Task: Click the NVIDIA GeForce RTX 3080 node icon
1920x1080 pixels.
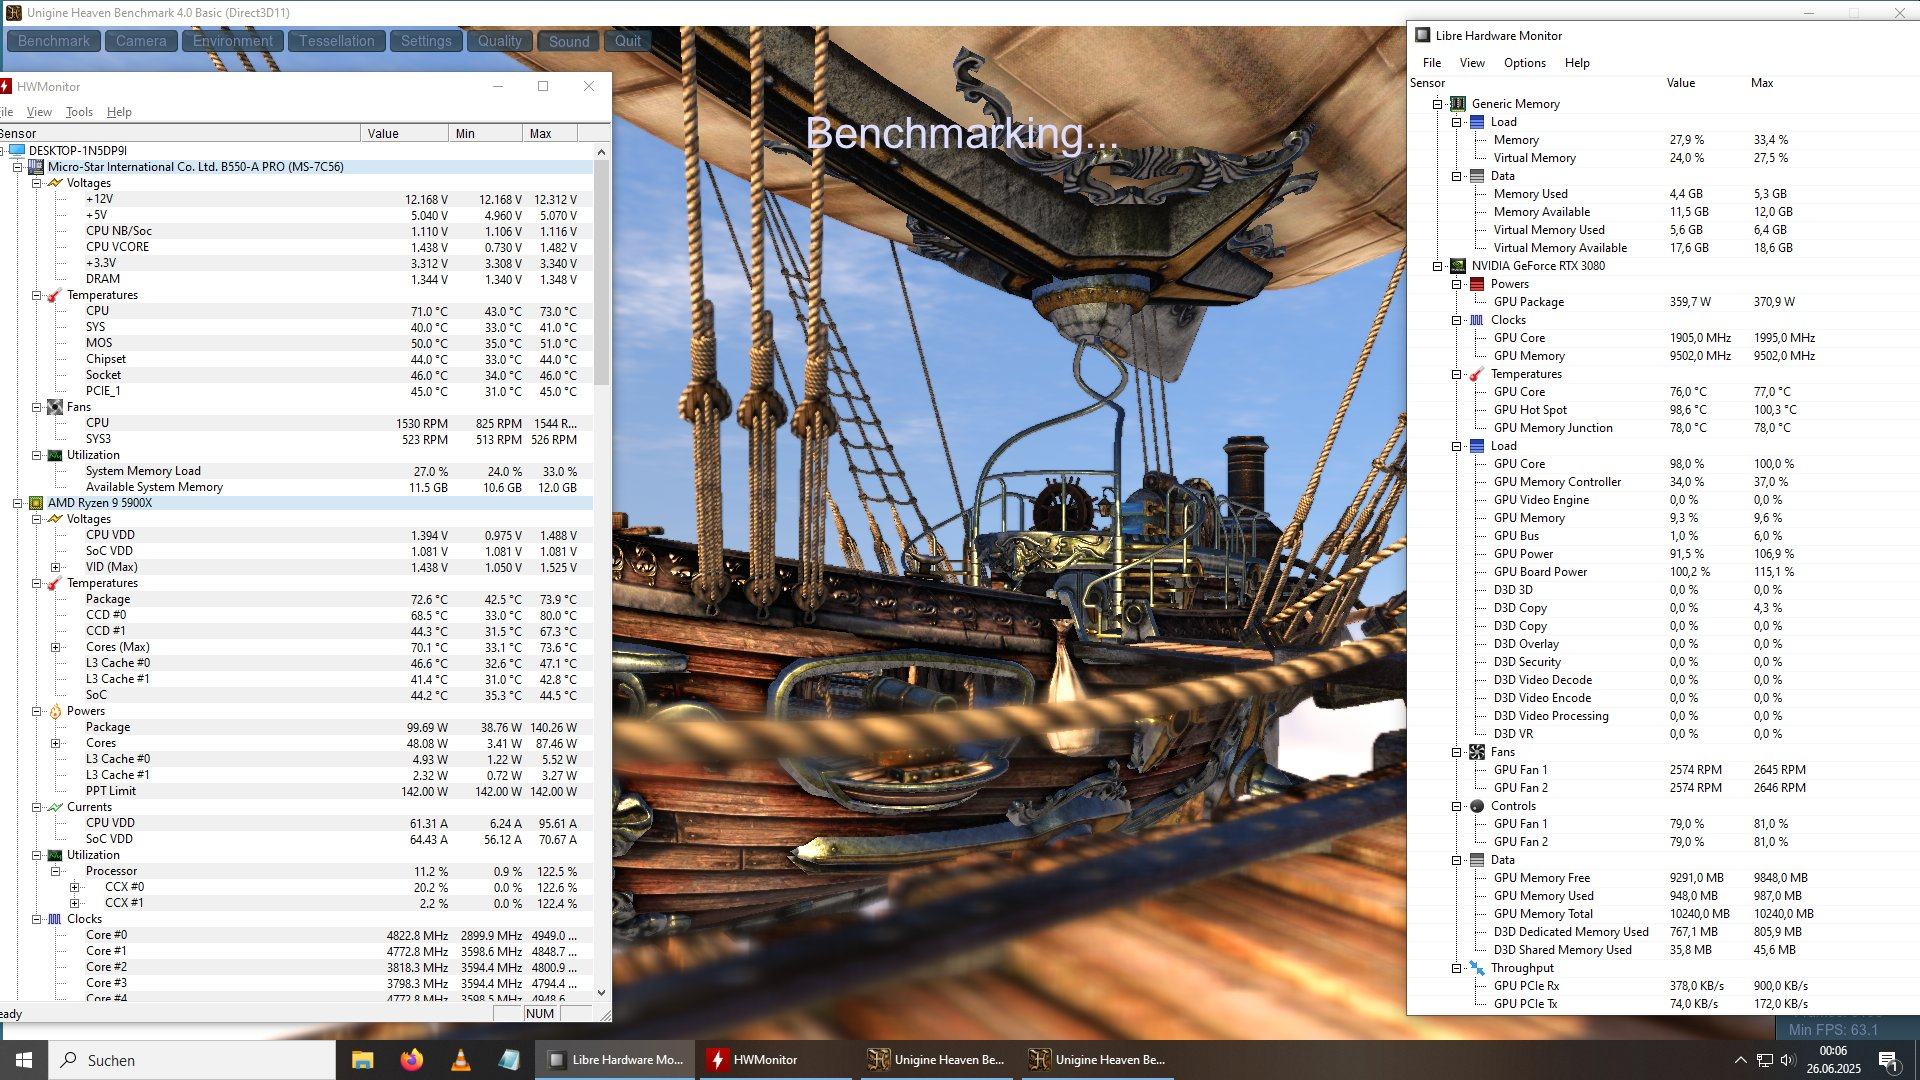Action: (1458, 266)
